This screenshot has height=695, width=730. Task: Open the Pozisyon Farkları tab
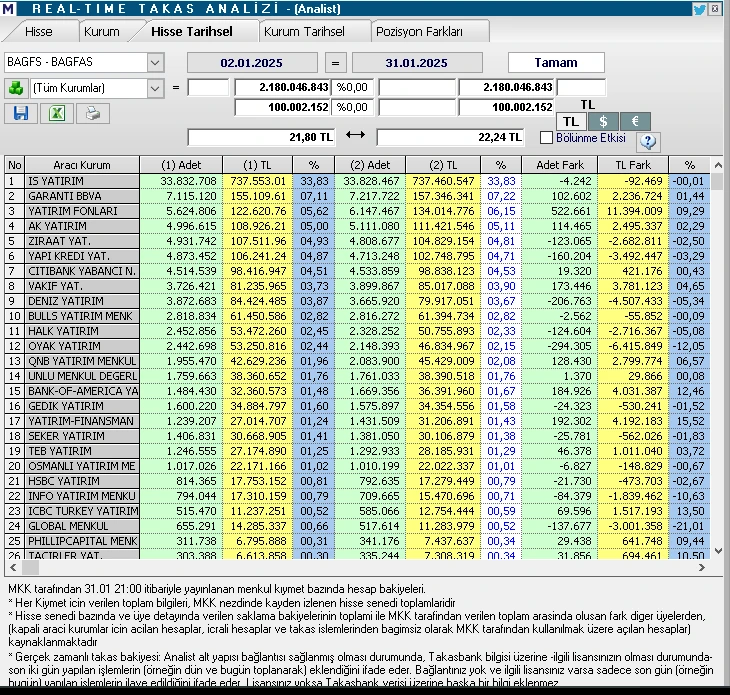[419, 32]
